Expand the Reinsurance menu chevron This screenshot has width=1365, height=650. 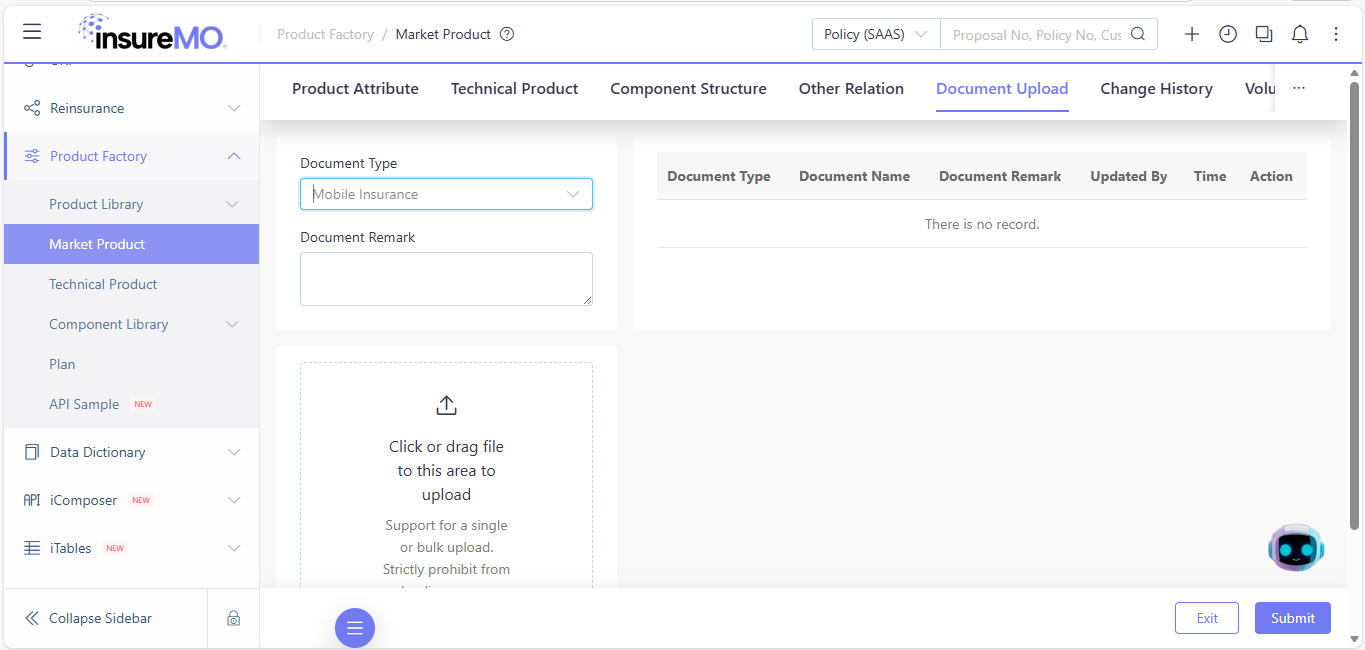pos(234,108)
